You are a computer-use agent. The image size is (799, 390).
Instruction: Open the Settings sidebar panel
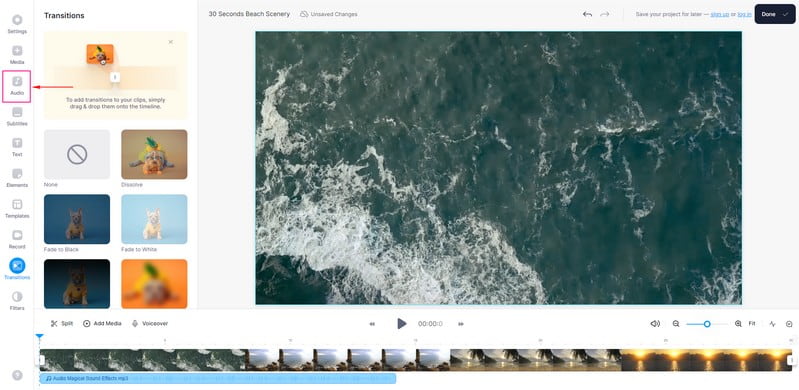pos(17,24)
